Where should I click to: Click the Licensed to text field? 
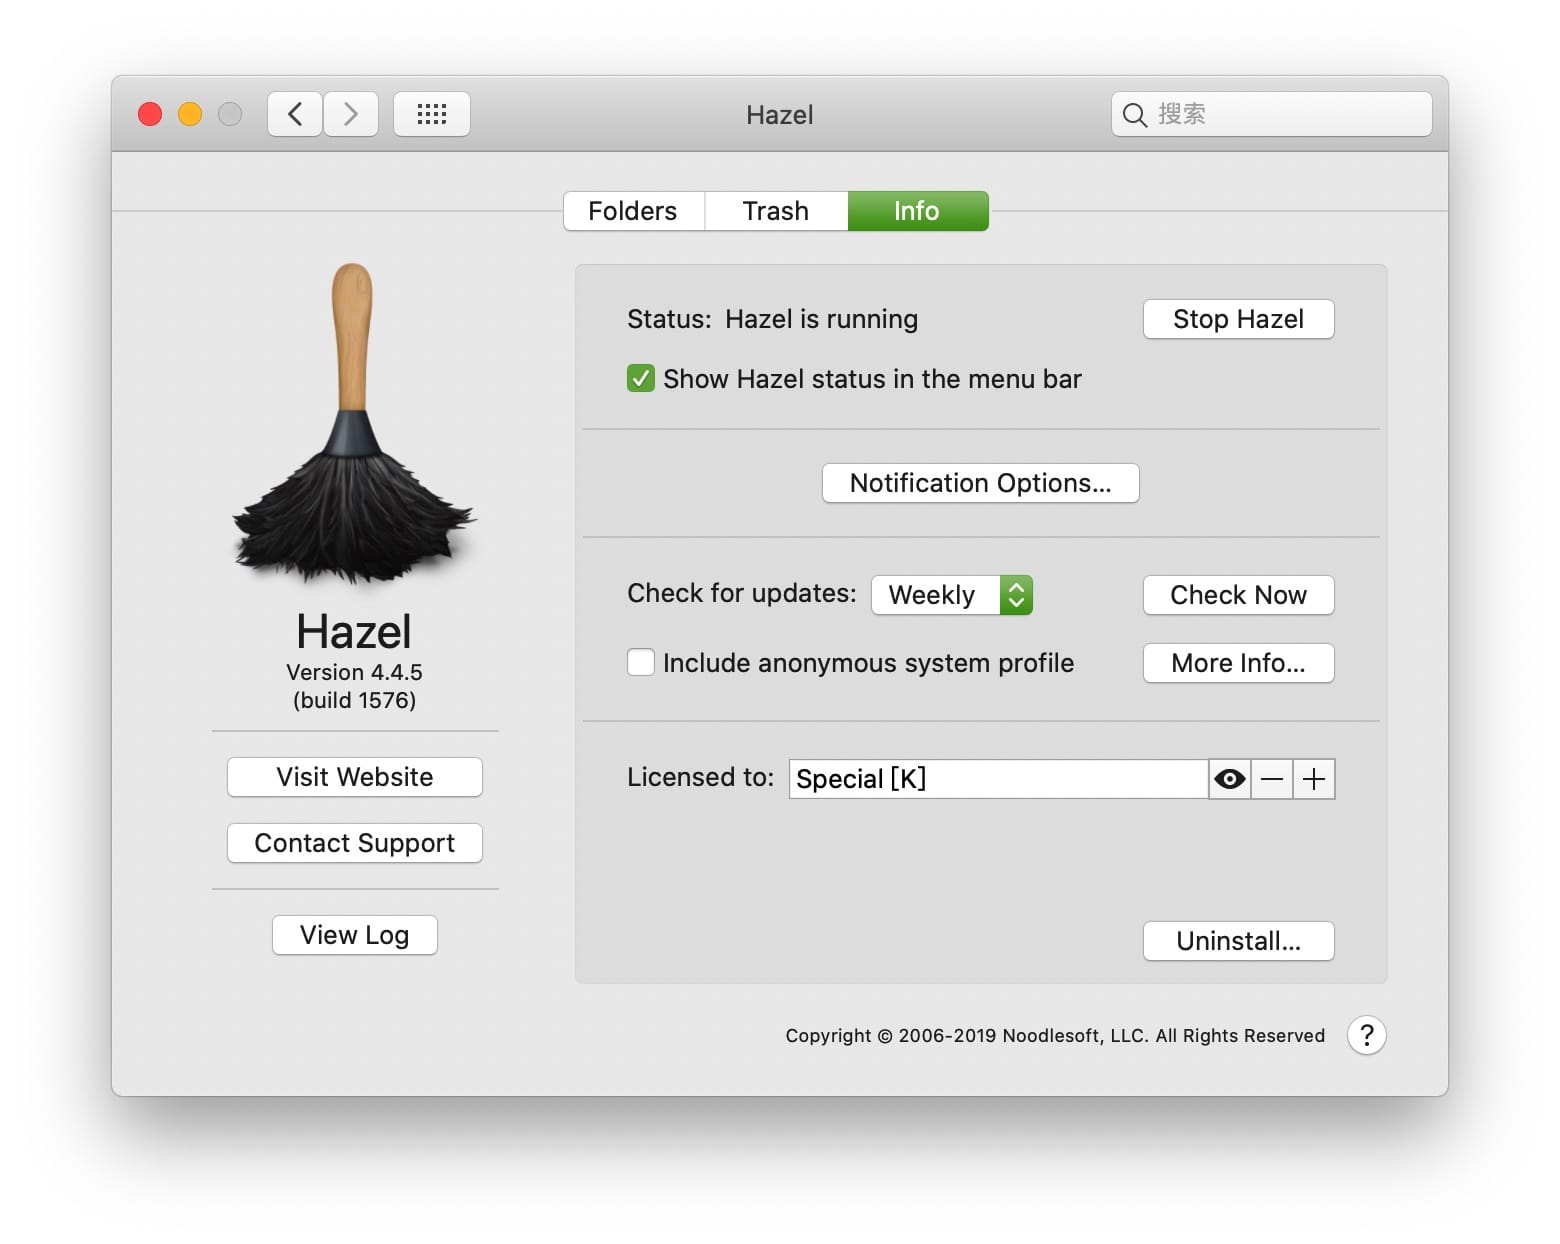click(997, 779)
